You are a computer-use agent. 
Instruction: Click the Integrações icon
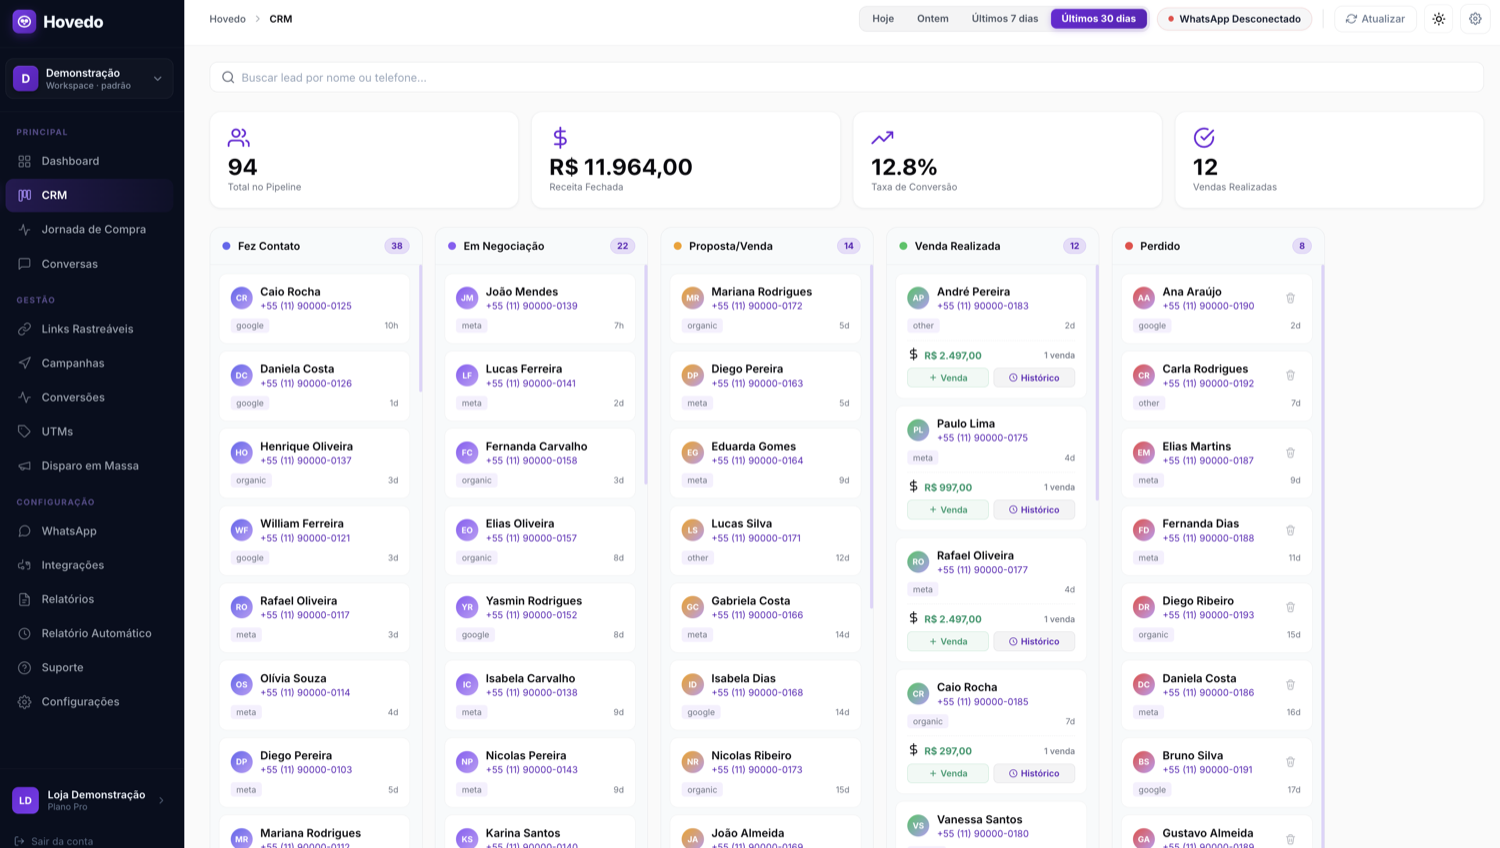24,565
